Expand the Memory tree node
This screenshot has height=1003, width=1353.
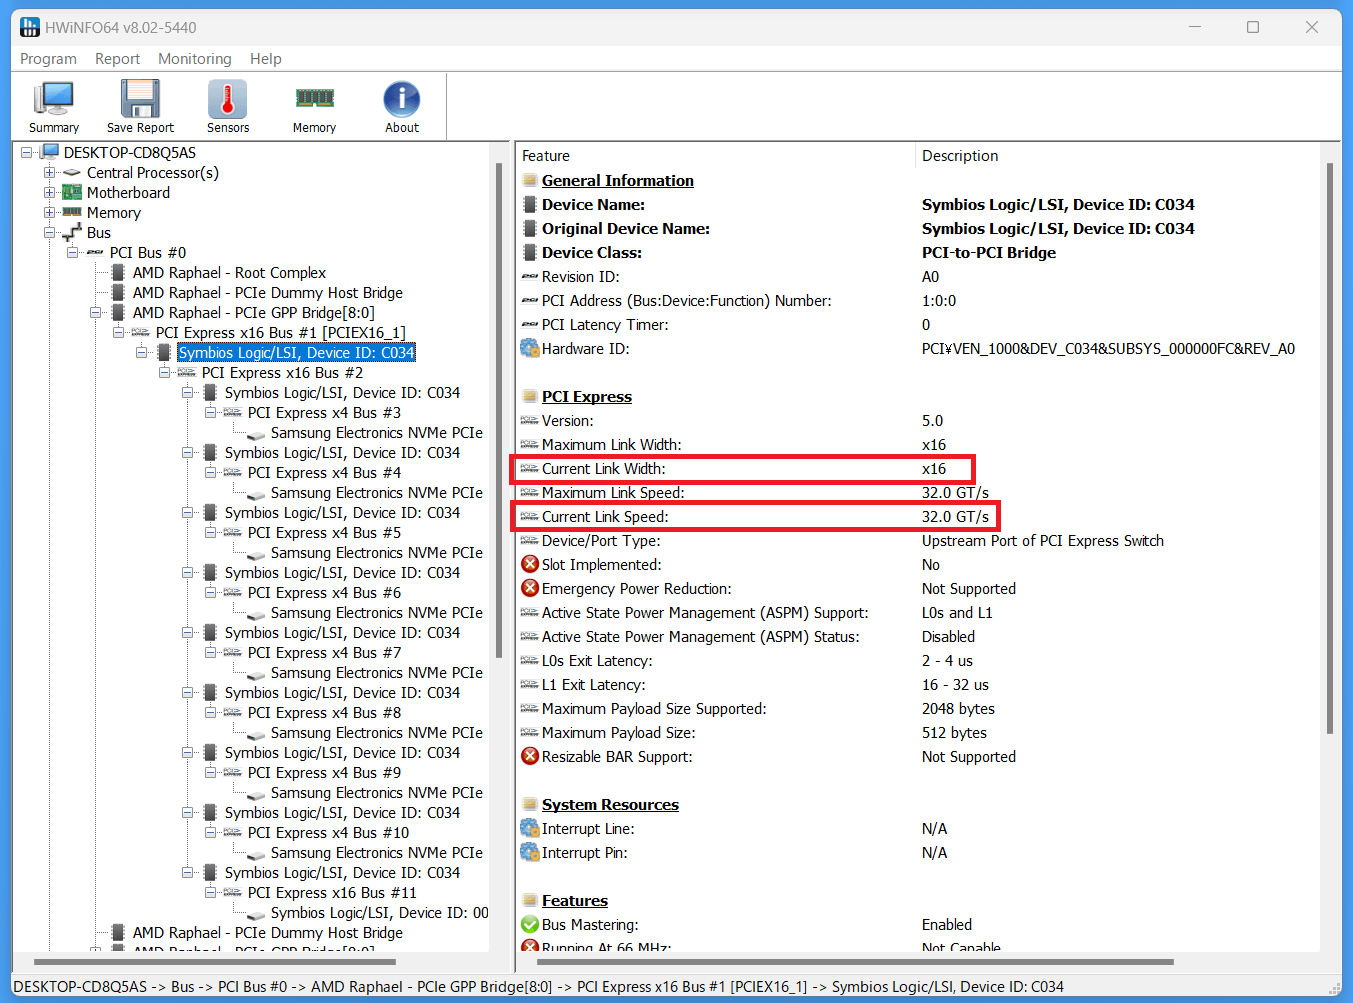(49, 212)
